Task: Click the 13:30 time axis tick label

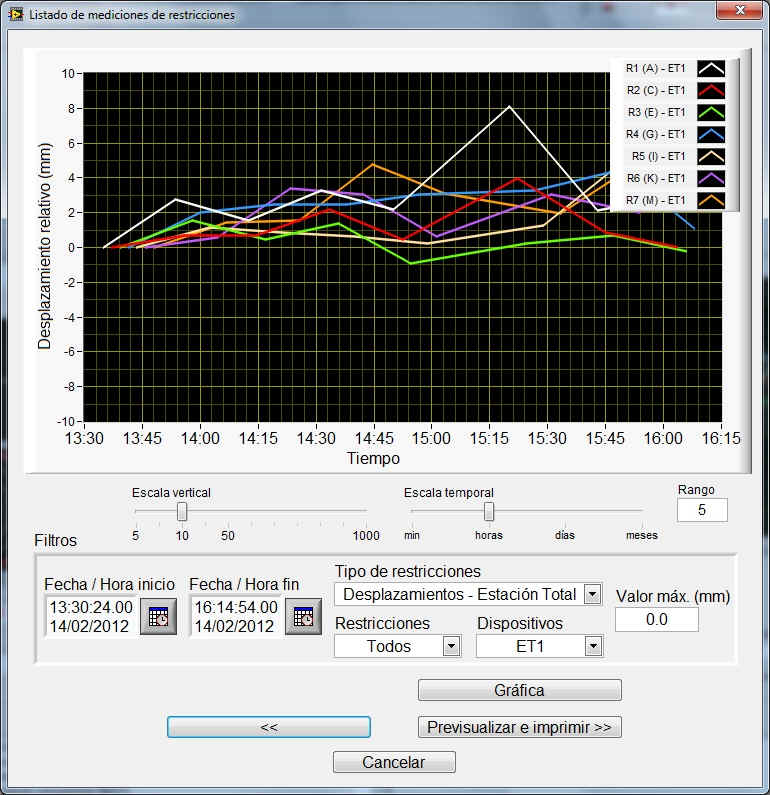Action: [84, 438]
